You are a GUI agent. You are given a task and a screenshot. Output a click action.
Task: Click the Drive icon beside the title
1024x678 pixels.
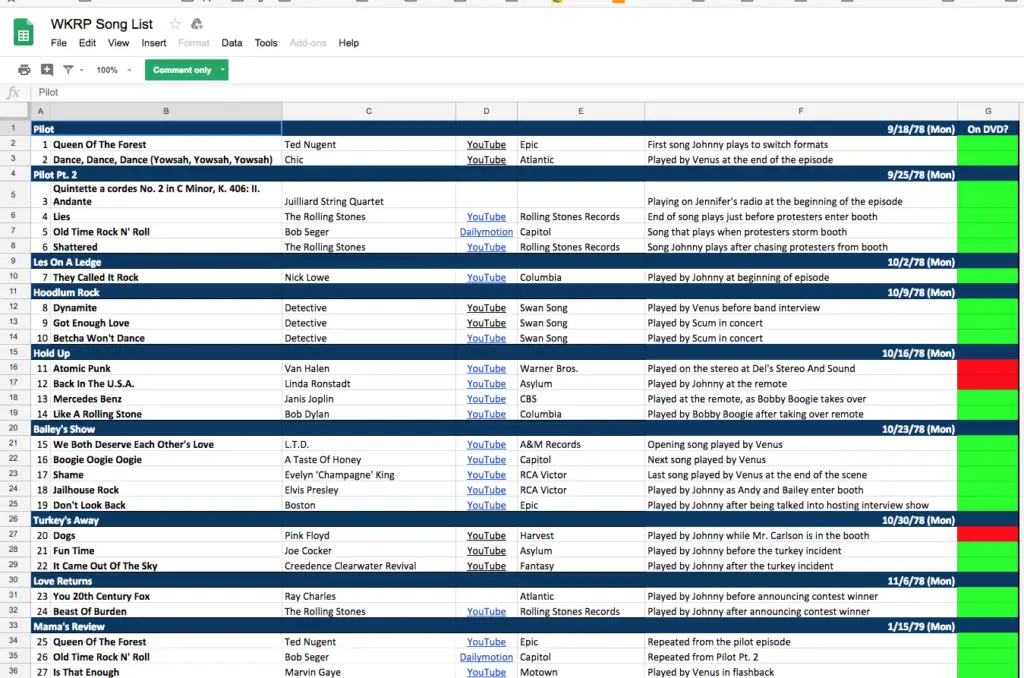coord(197,24)
